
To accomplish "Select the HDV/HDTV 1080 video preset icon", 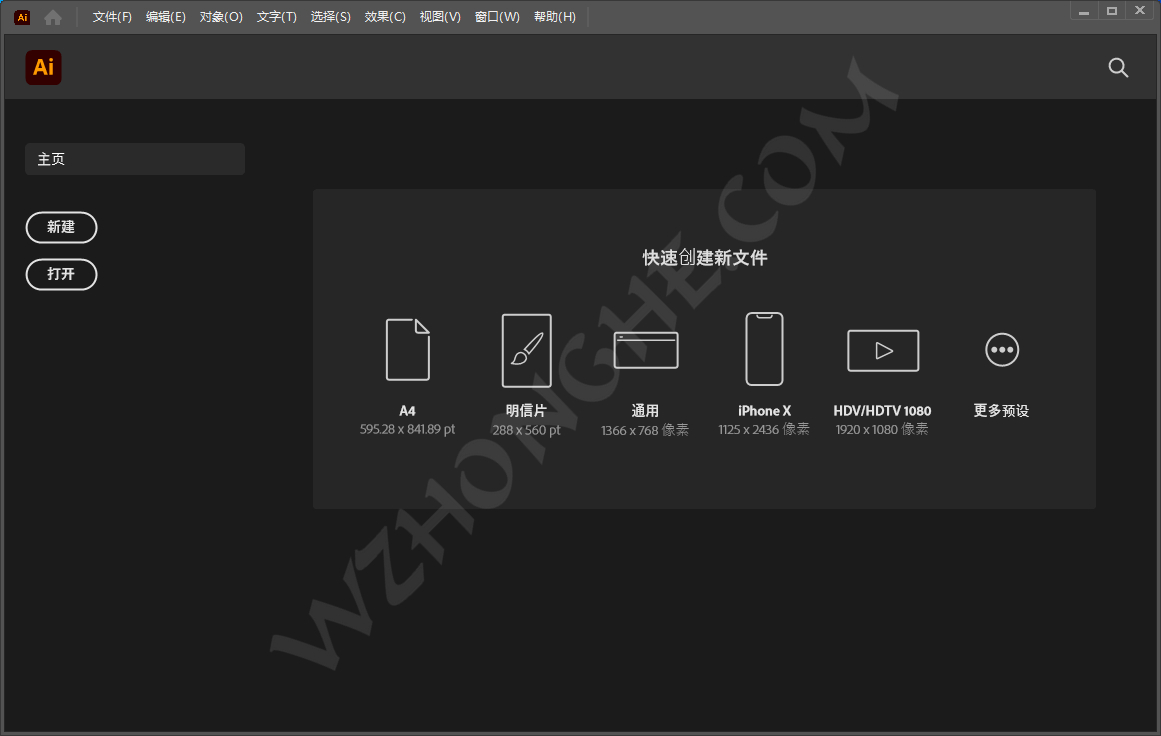I will pyautogui.click(x=882, y=350).
